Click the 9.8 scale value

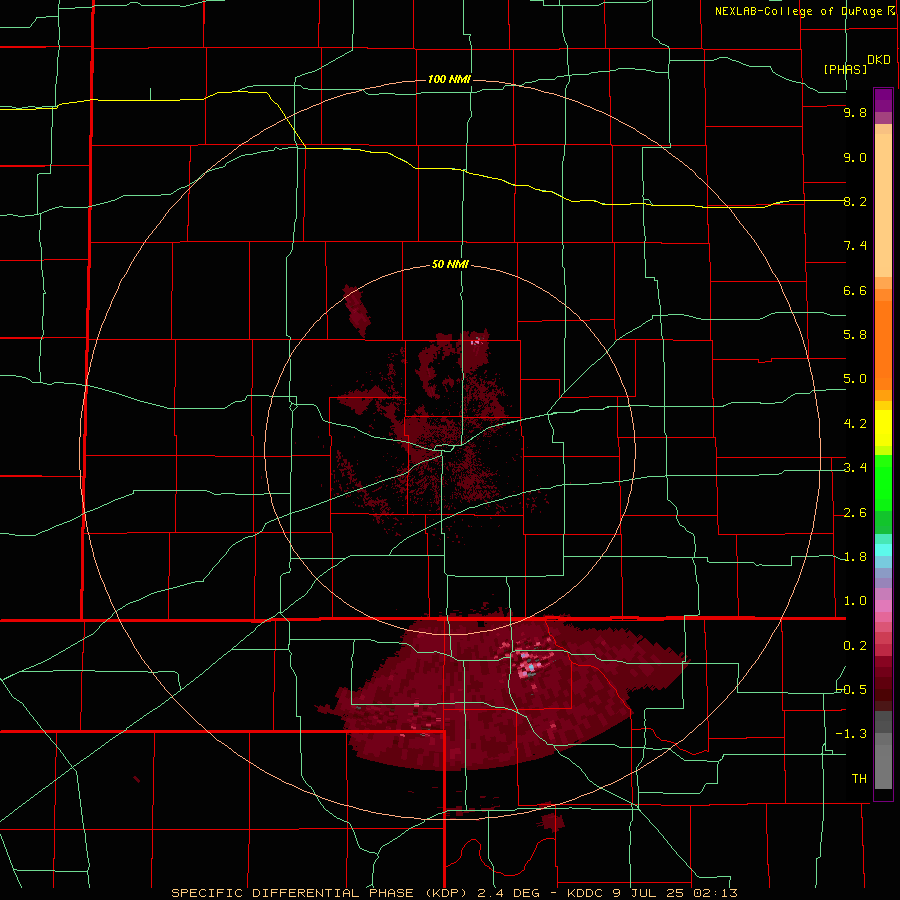click(x=855, y=112)
